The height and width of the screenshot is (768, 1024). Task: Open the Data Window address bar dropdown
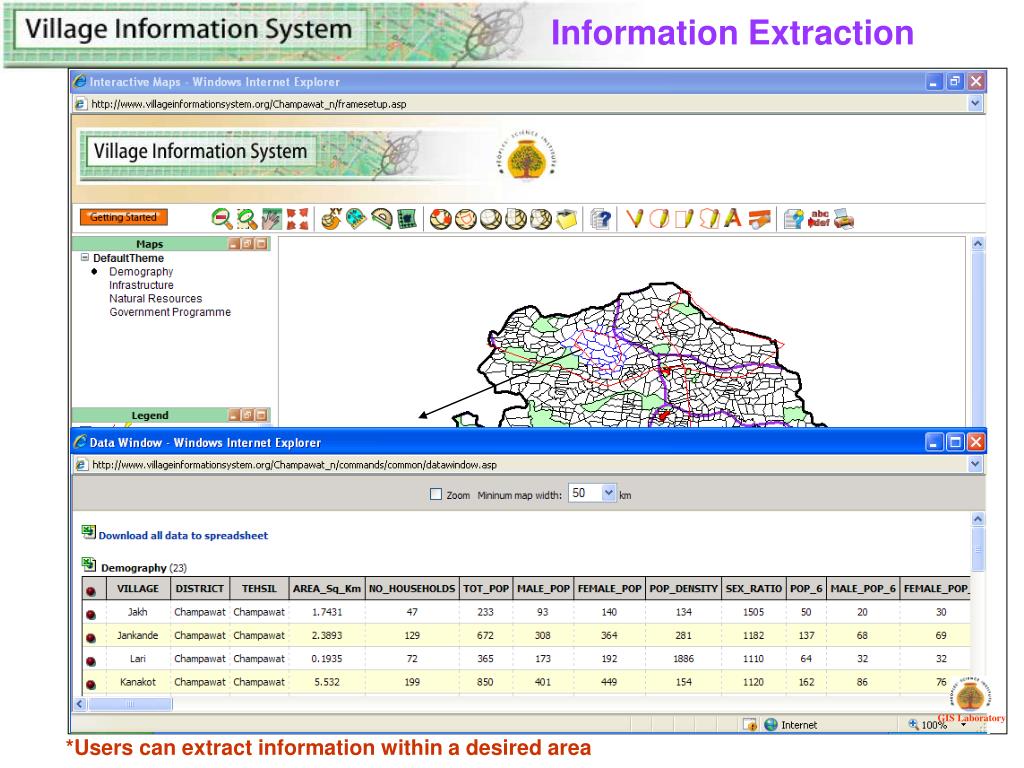975,464
